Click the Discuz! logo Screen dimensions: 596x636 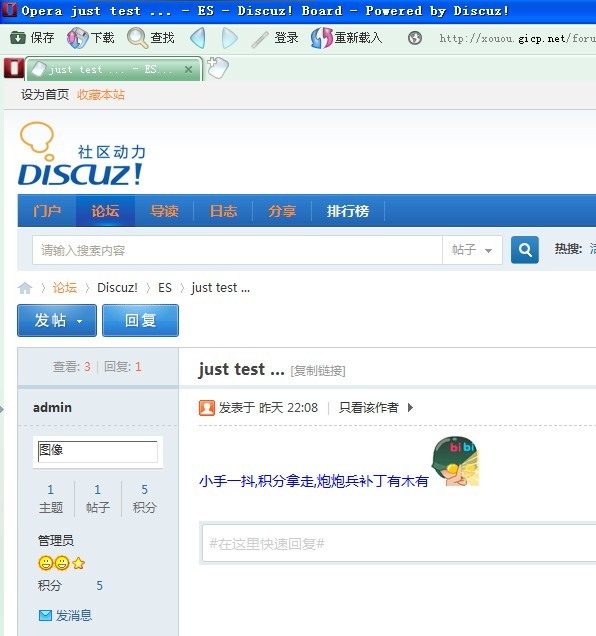point(82,154)
